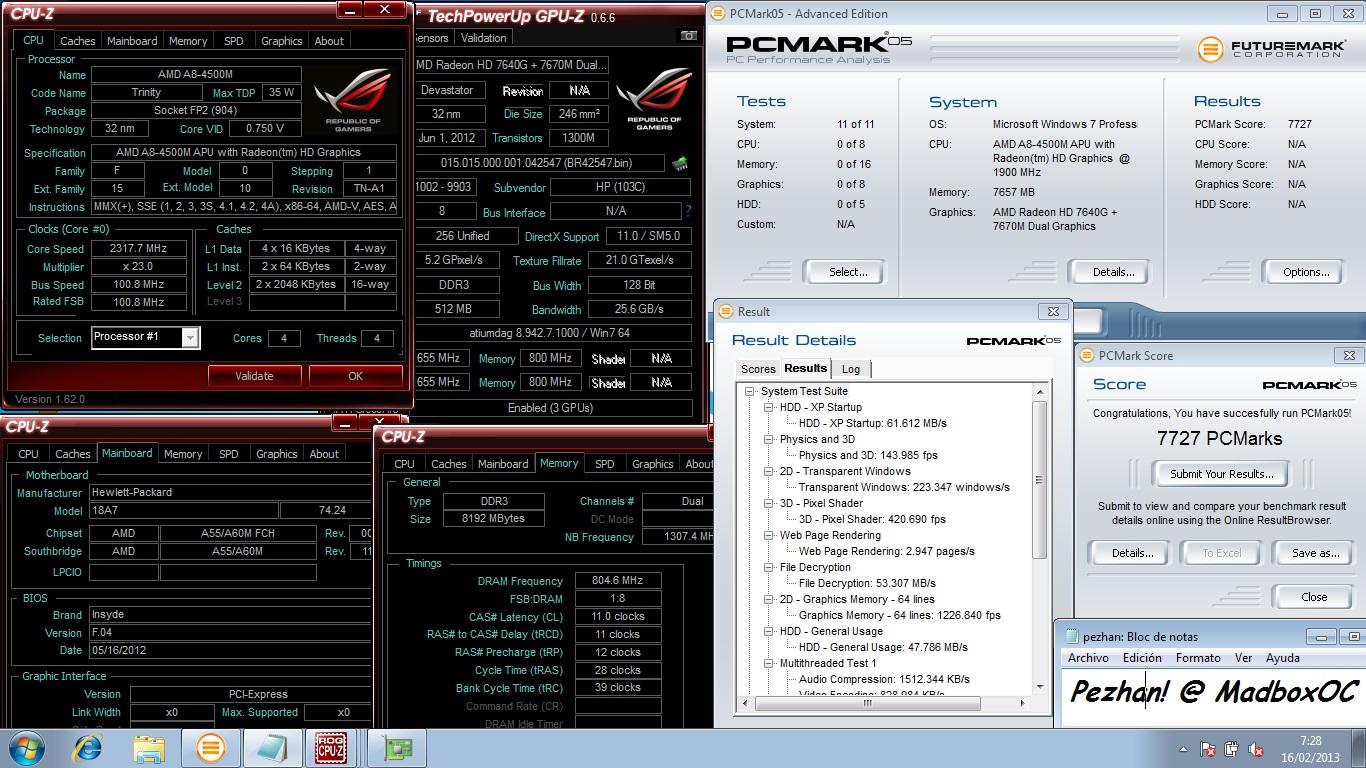Viewport: 1366px width, 768px height.
Task: Click the GPU-Z graphics card taskbar icon
Action: (x=398, y=748)
